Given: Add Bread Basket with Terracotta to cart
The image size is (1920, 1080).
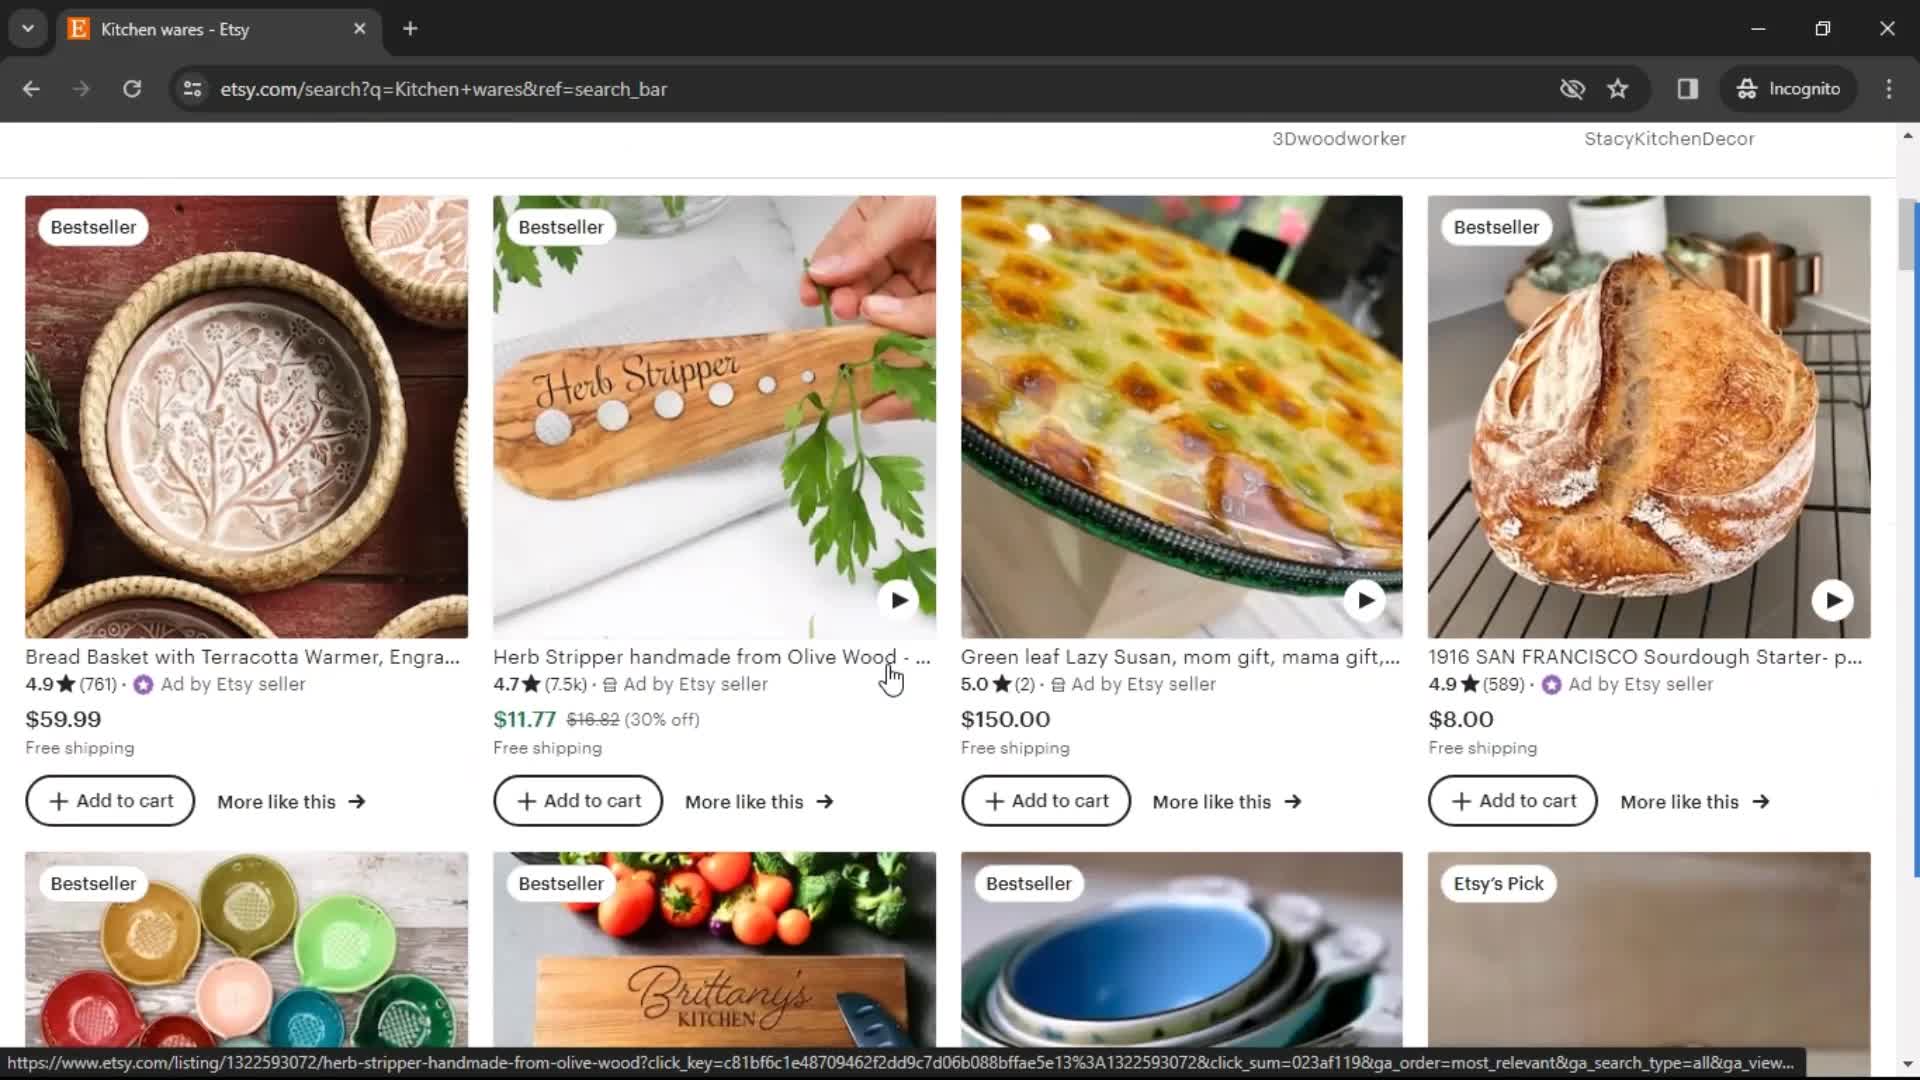Looking at the screenshot, I should pyautogui.click(x=111, y=800).
